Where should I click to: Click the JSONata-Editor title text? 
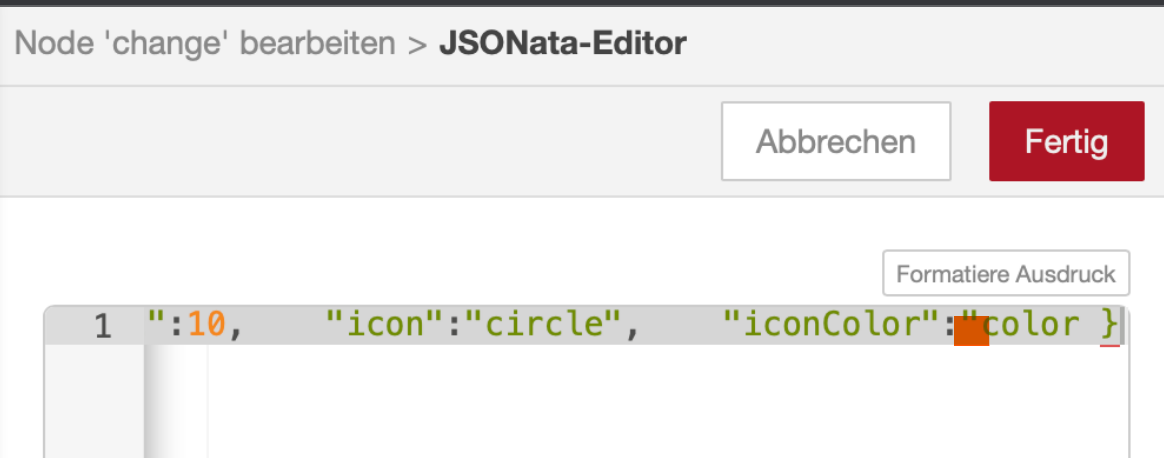tap(562, 44)
